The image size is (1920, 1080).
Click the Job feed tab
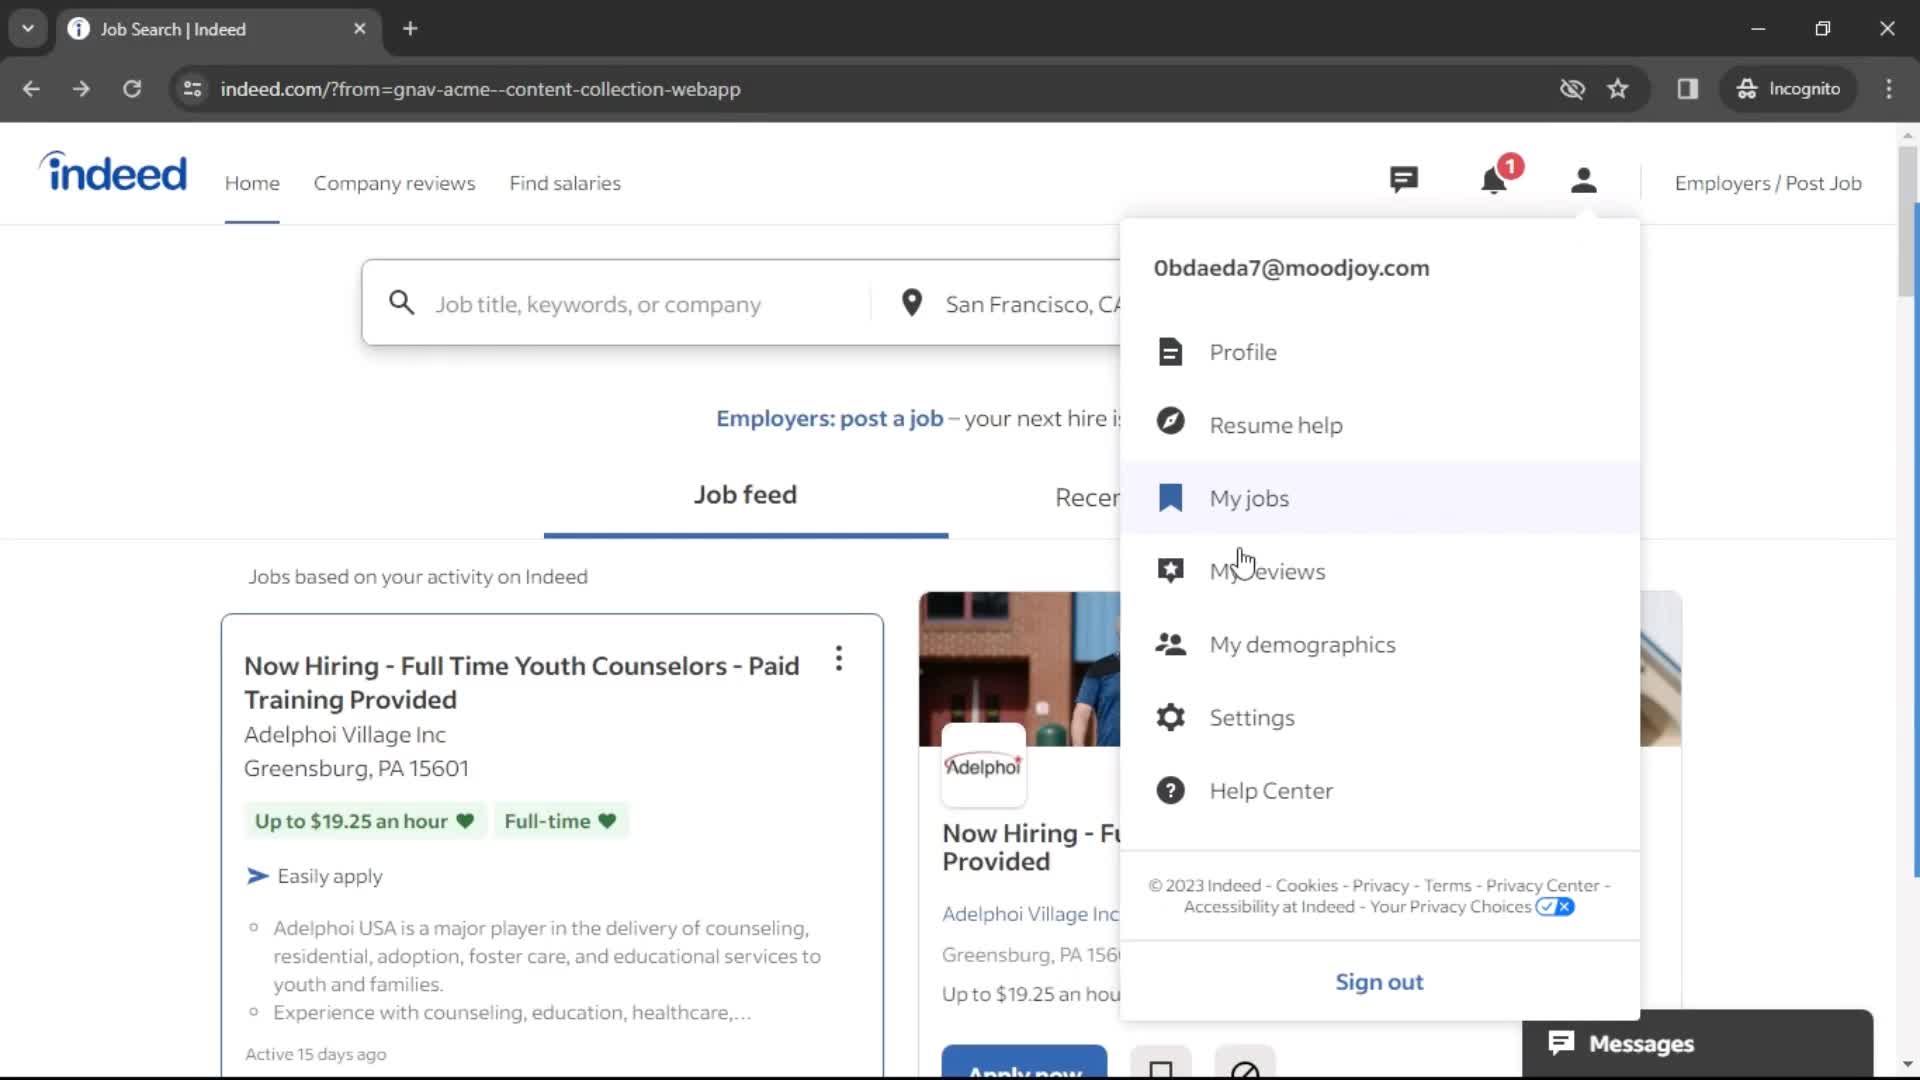pyautogui.click(x=745, y=495)
